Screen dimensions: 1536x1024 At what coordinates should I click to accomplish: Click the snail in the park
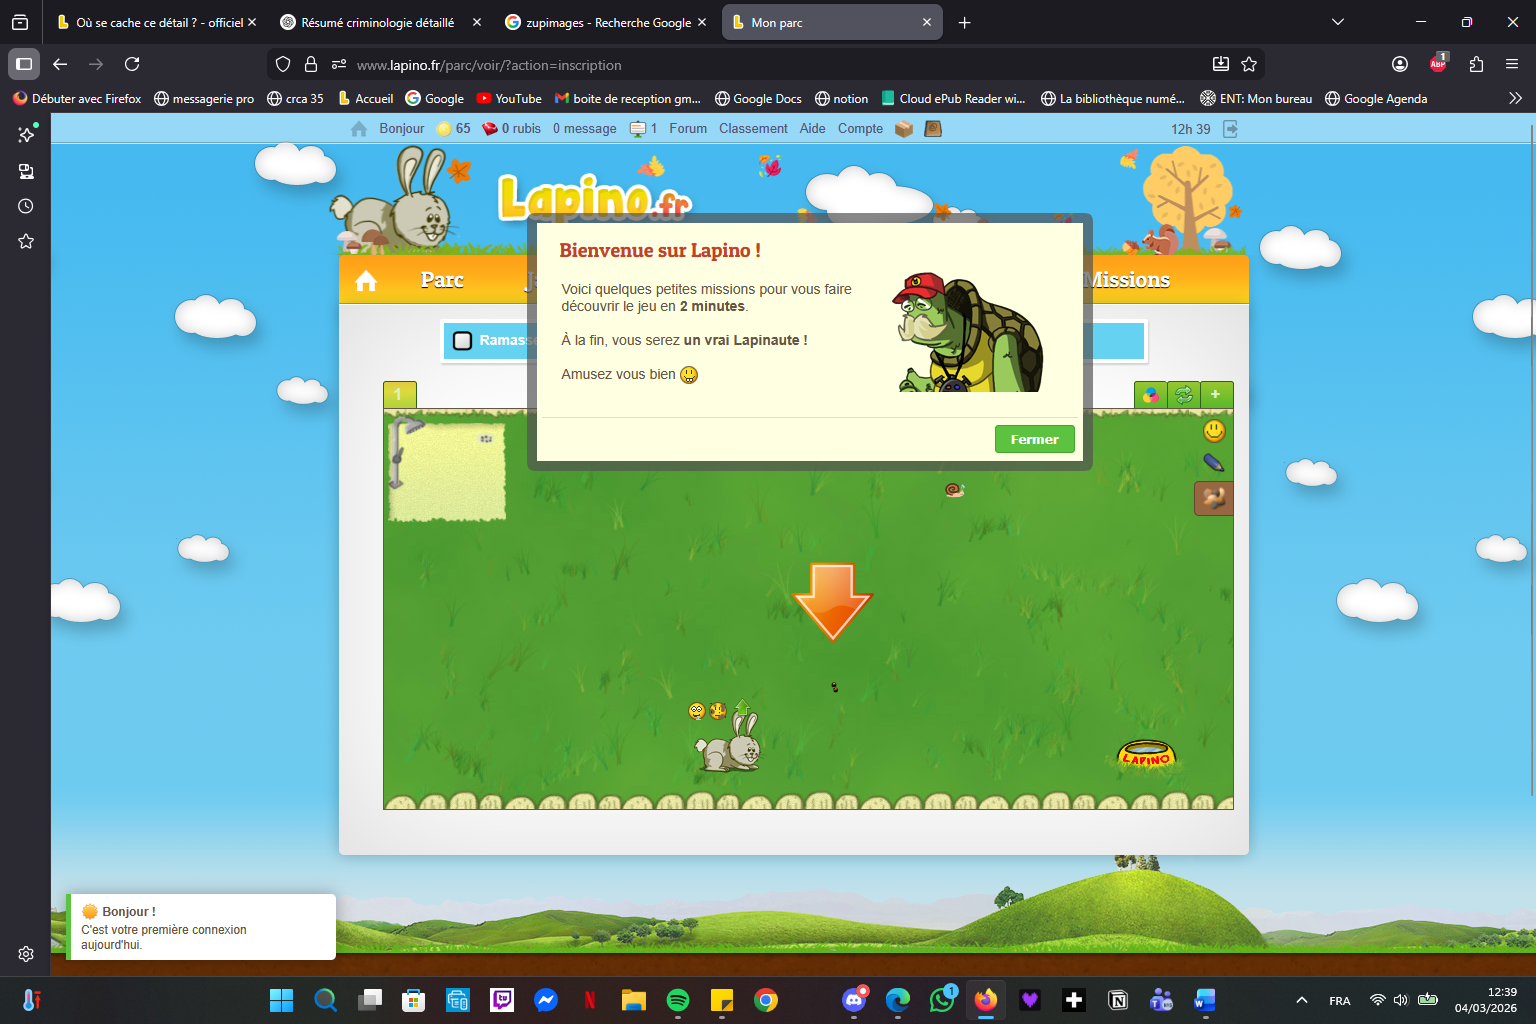coord(955,490)
